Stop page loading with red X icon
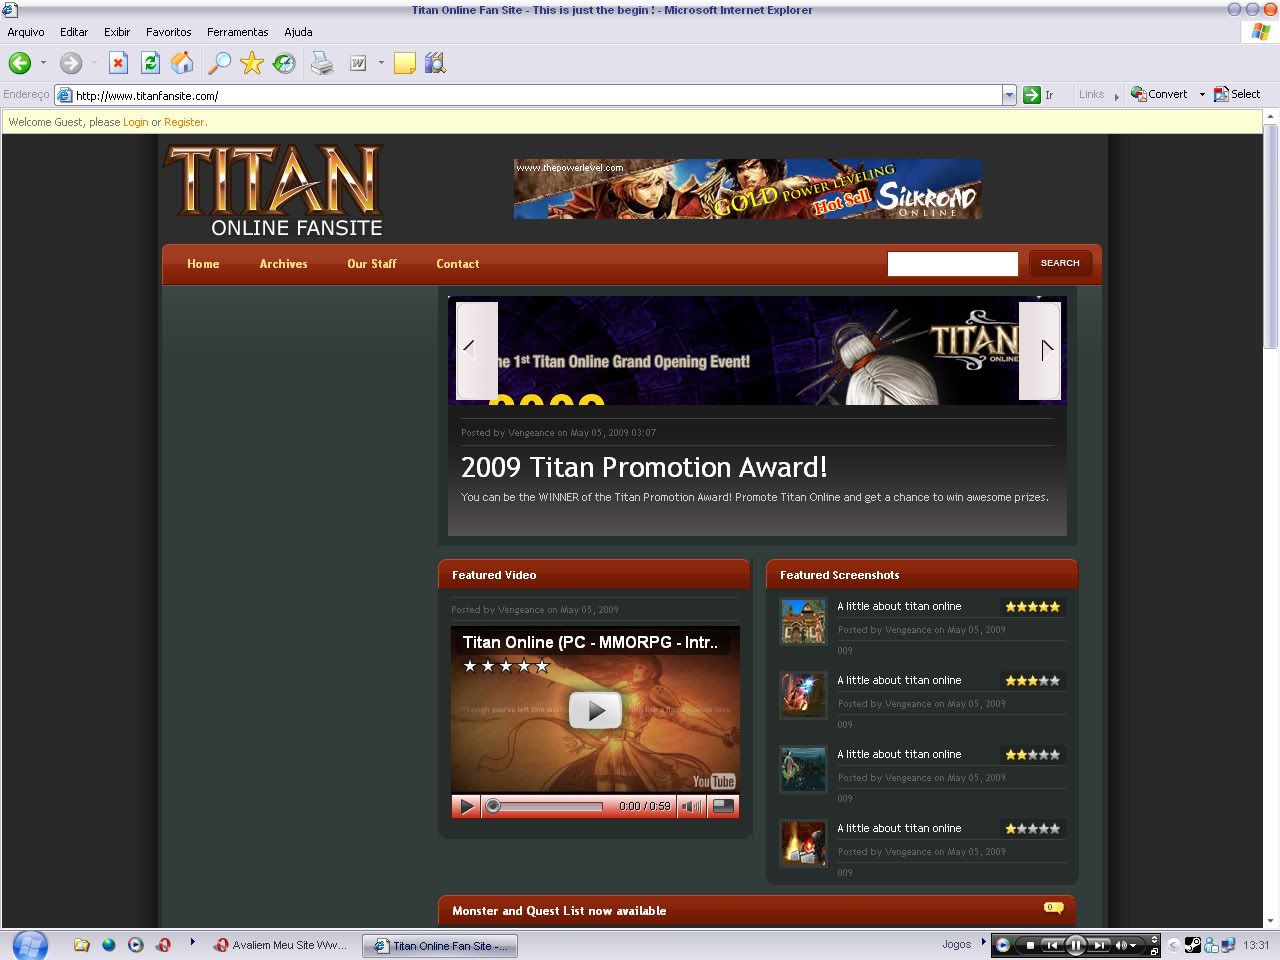 (x=118, y=63)
